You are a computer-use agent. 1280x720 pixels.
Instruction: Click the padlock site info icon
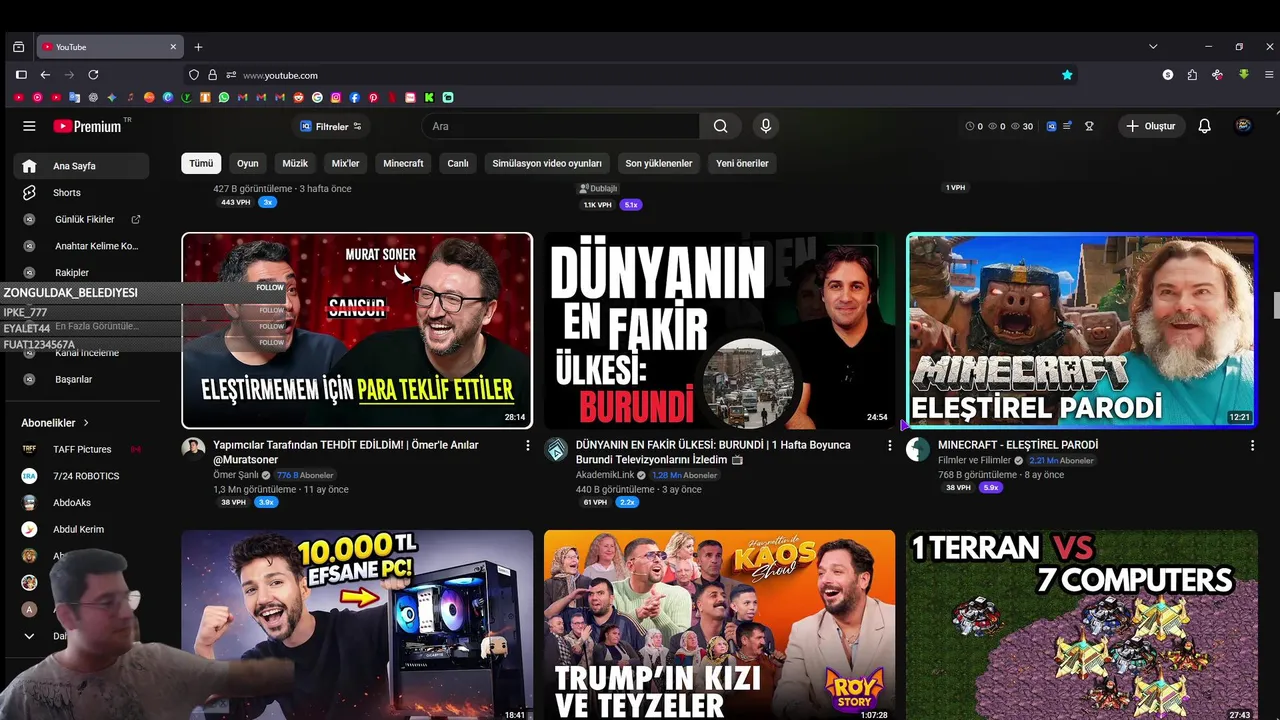(x=212, y=75)
